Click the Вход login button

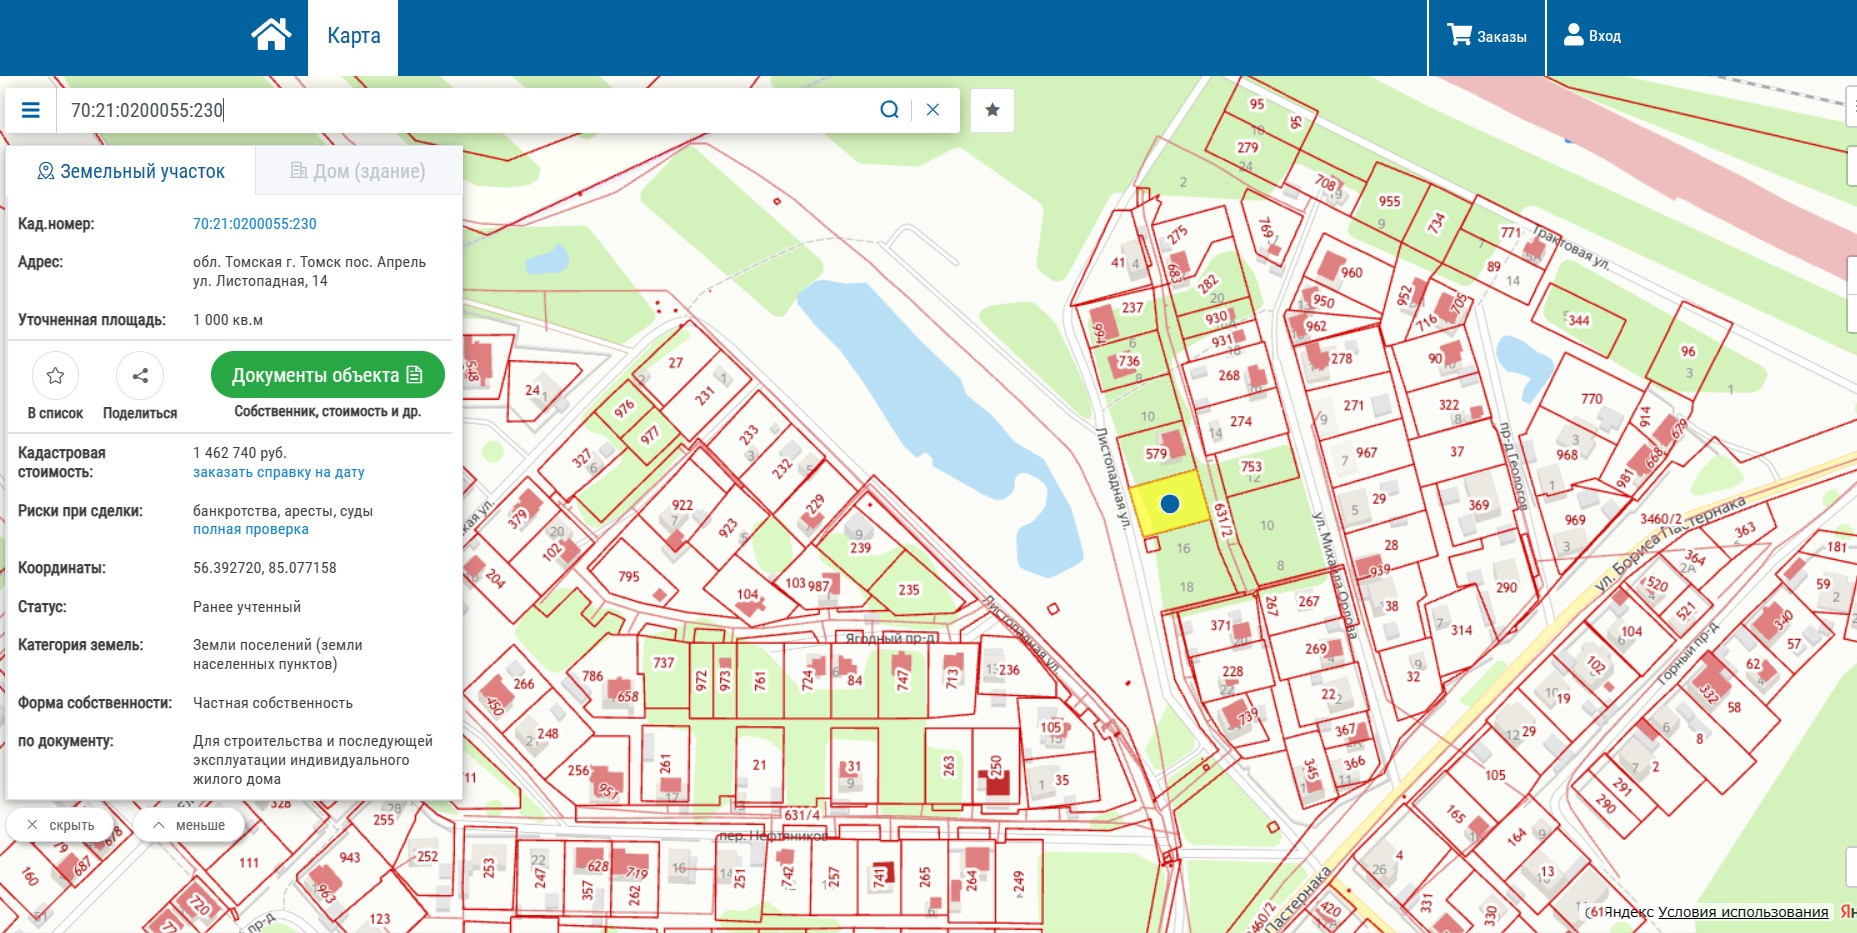click(x=1592, y=36)
